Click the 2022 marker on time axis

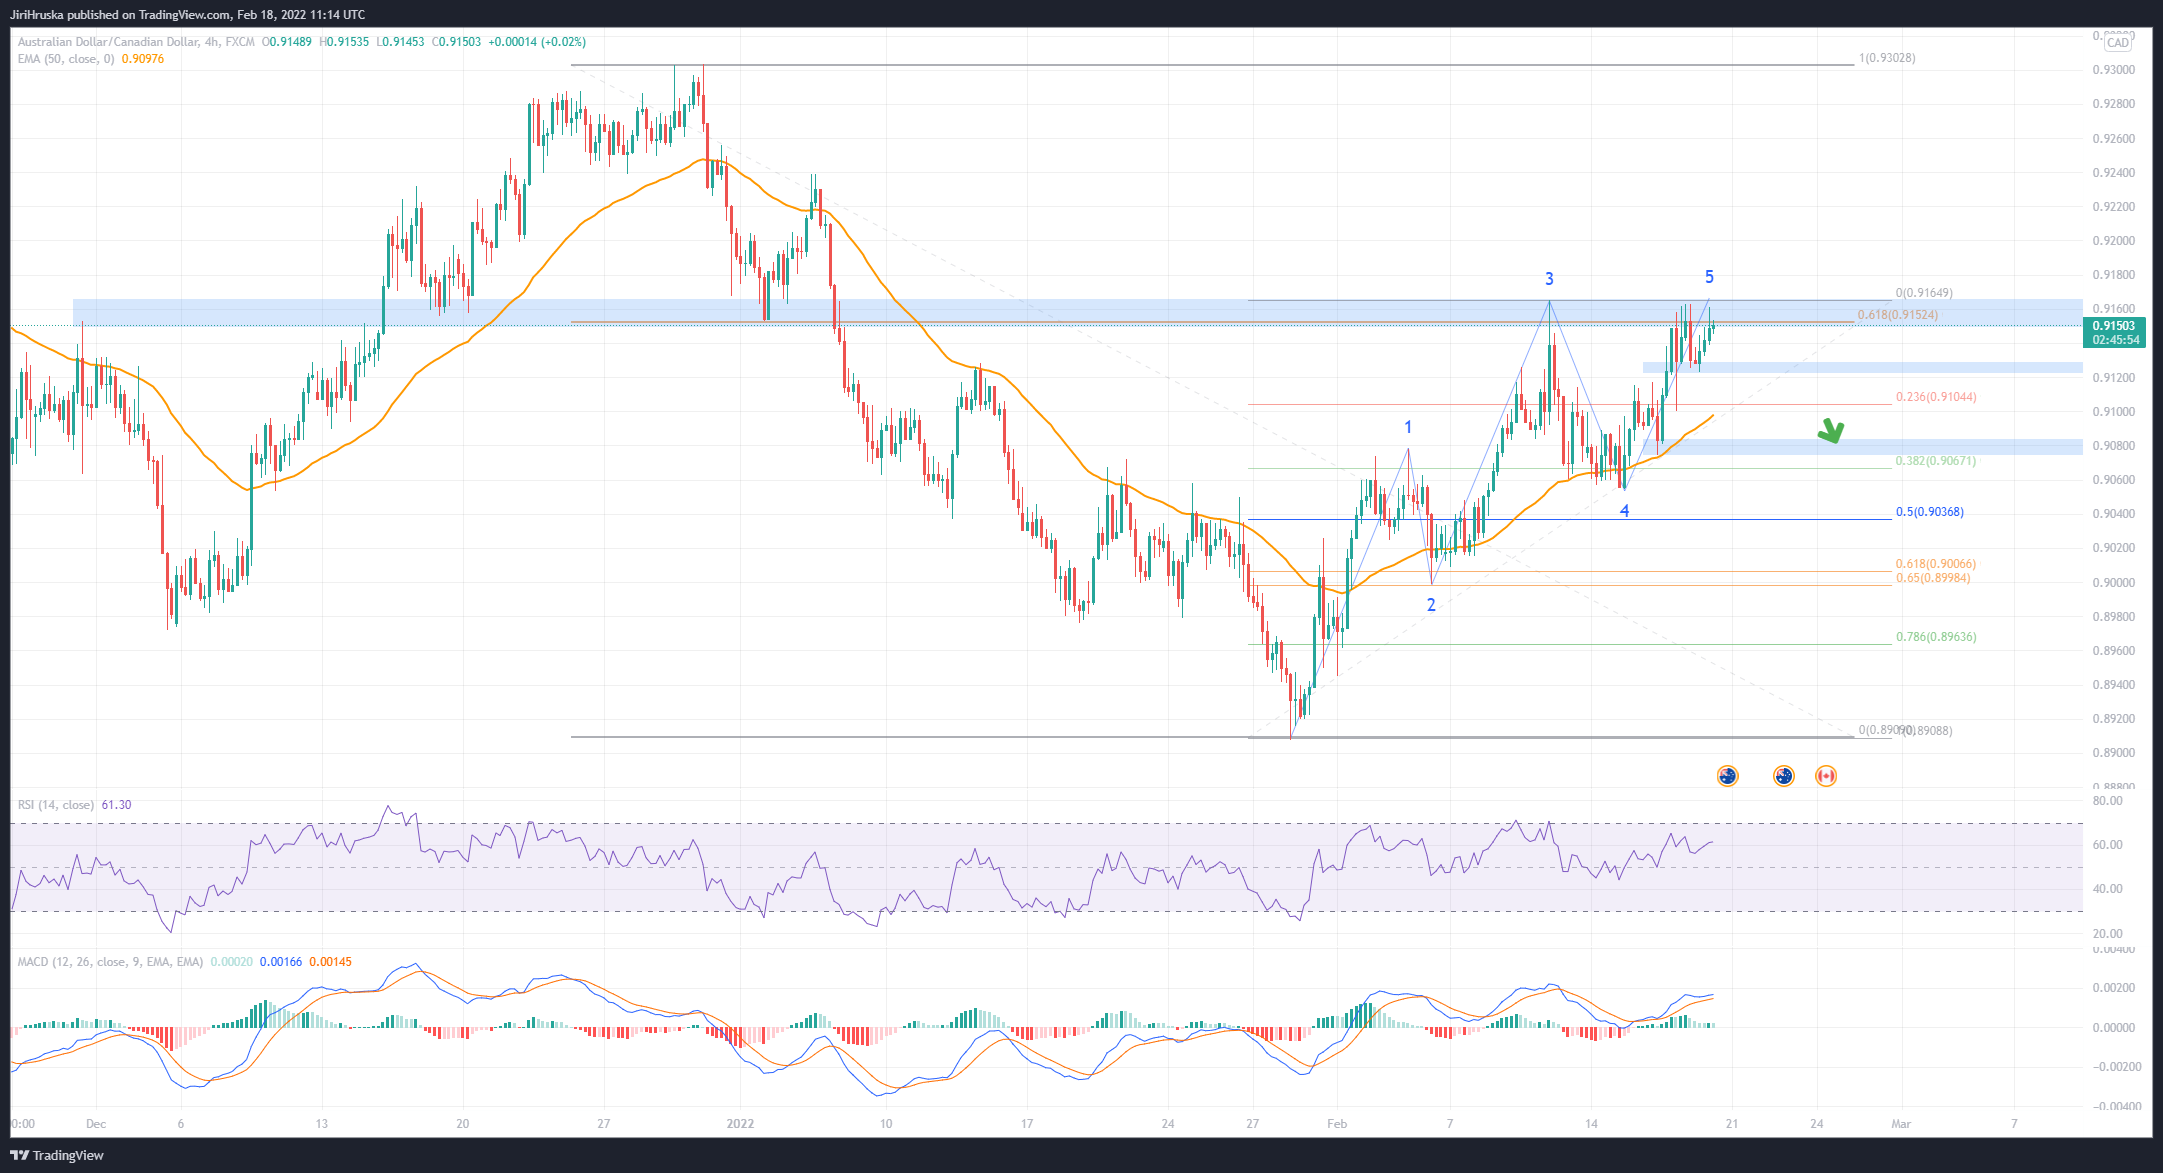(740, 1124)
